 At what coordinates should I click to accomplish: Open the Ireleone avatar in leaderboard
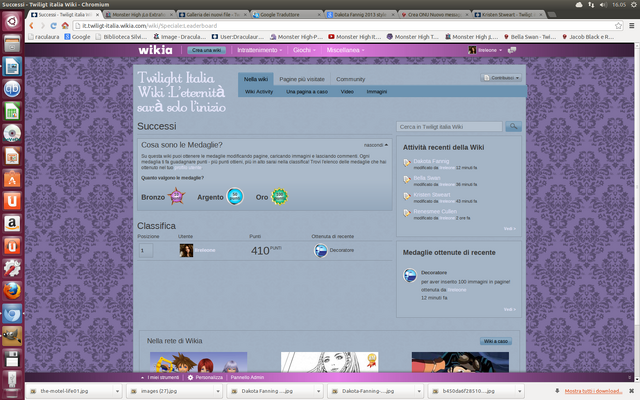tap(186, 251)
